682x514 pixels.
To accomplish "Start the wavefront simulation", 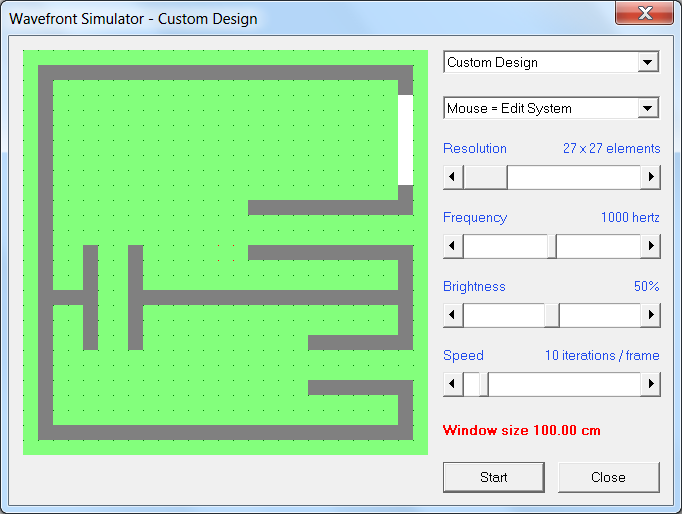I will [x=494, y=477].
